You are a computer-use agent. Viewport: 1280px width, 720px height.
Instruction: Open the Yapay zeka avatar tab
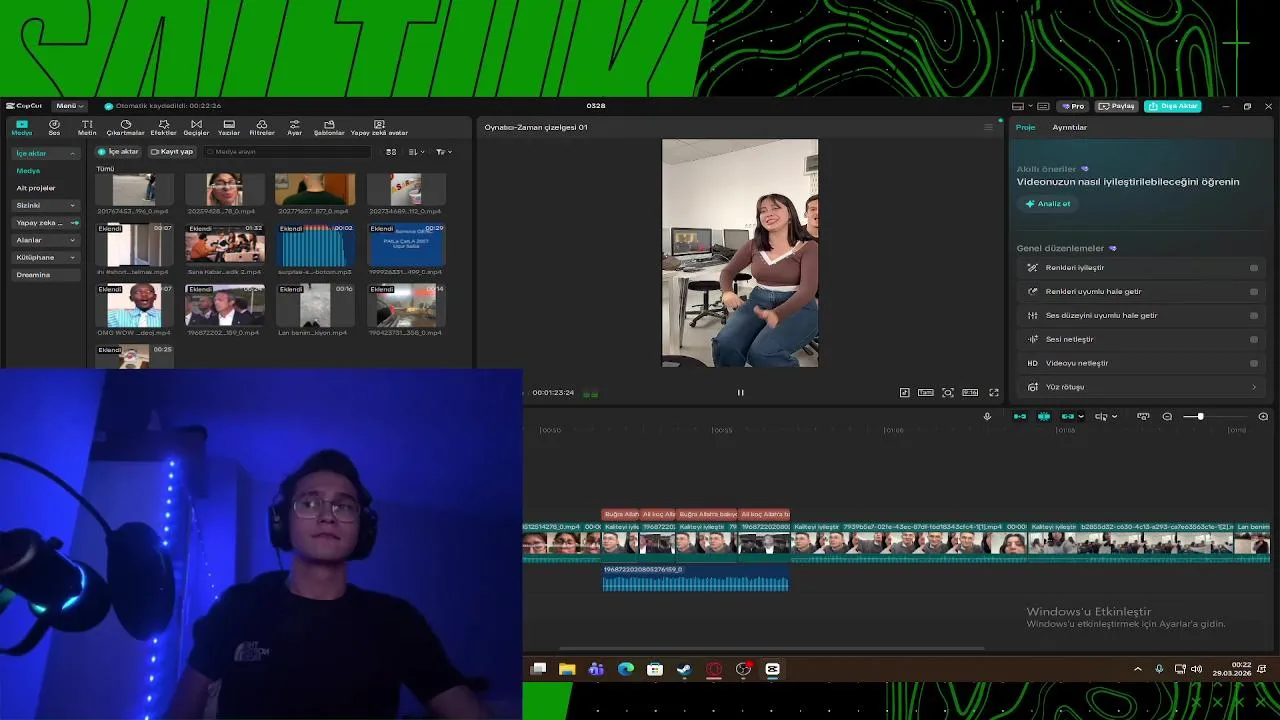[379, 127]
